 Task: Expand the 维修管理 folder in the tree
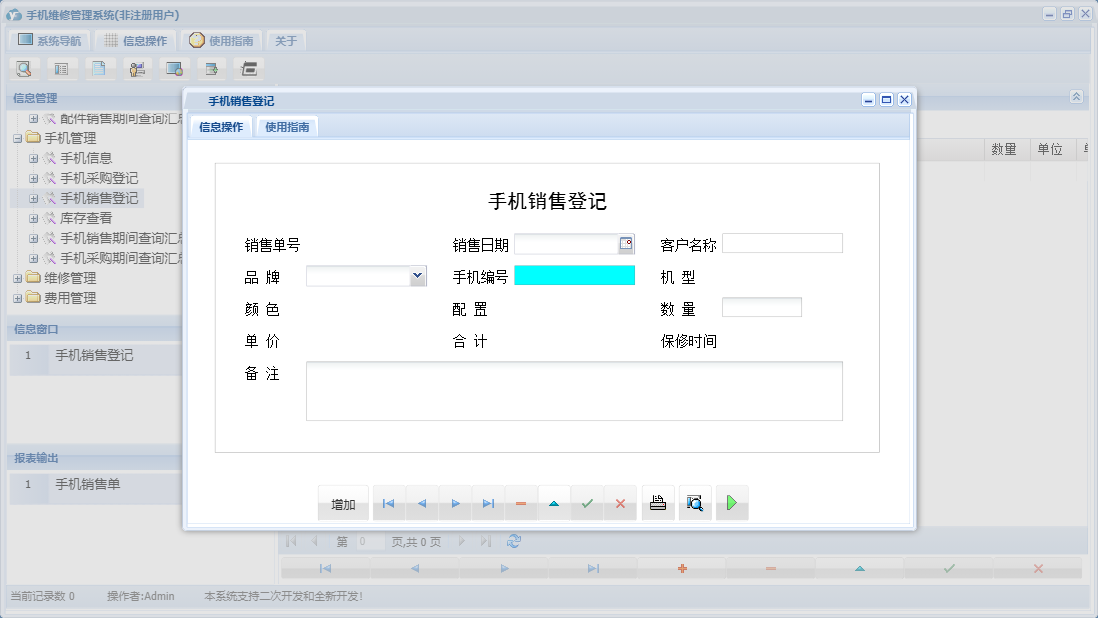point(18,278)
